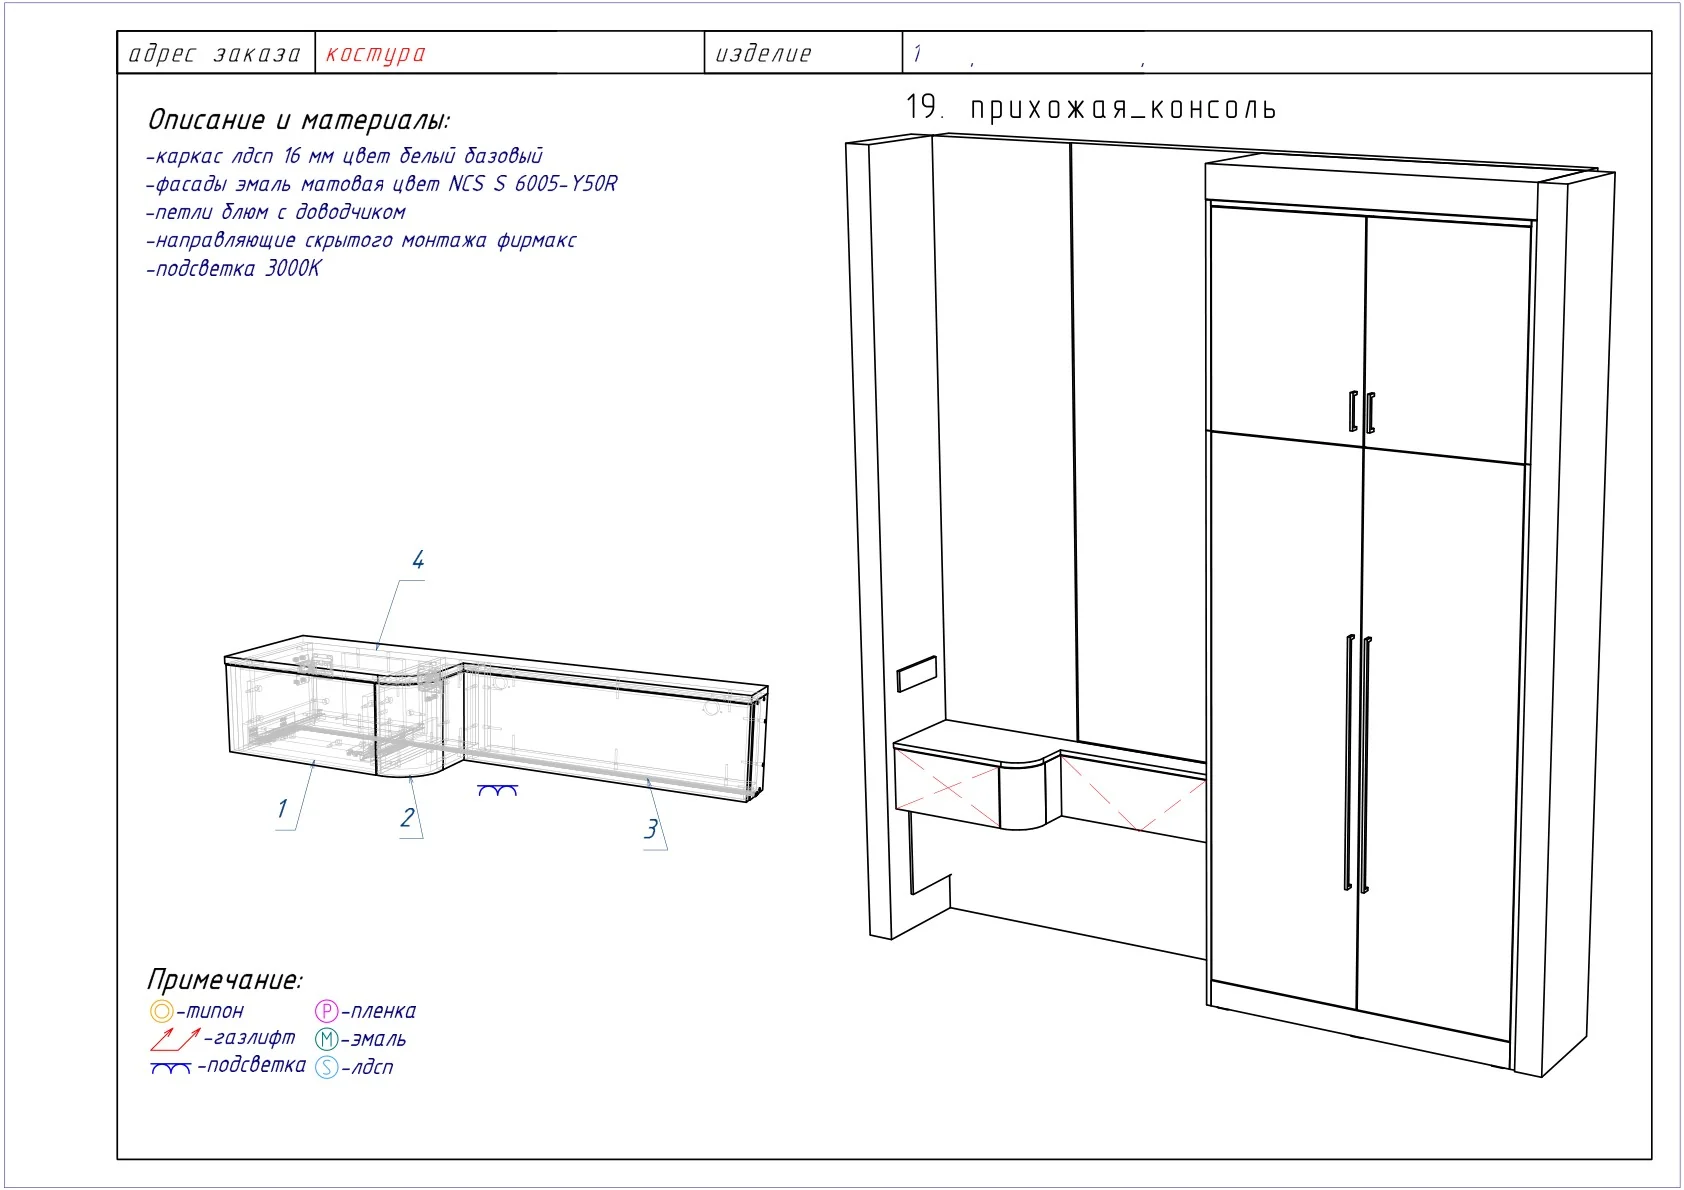Click the red order address 'костура'
Image resolution: width=1684 pixels, height=1190 pixels.
pyautogui.click(x=375, y=54)
